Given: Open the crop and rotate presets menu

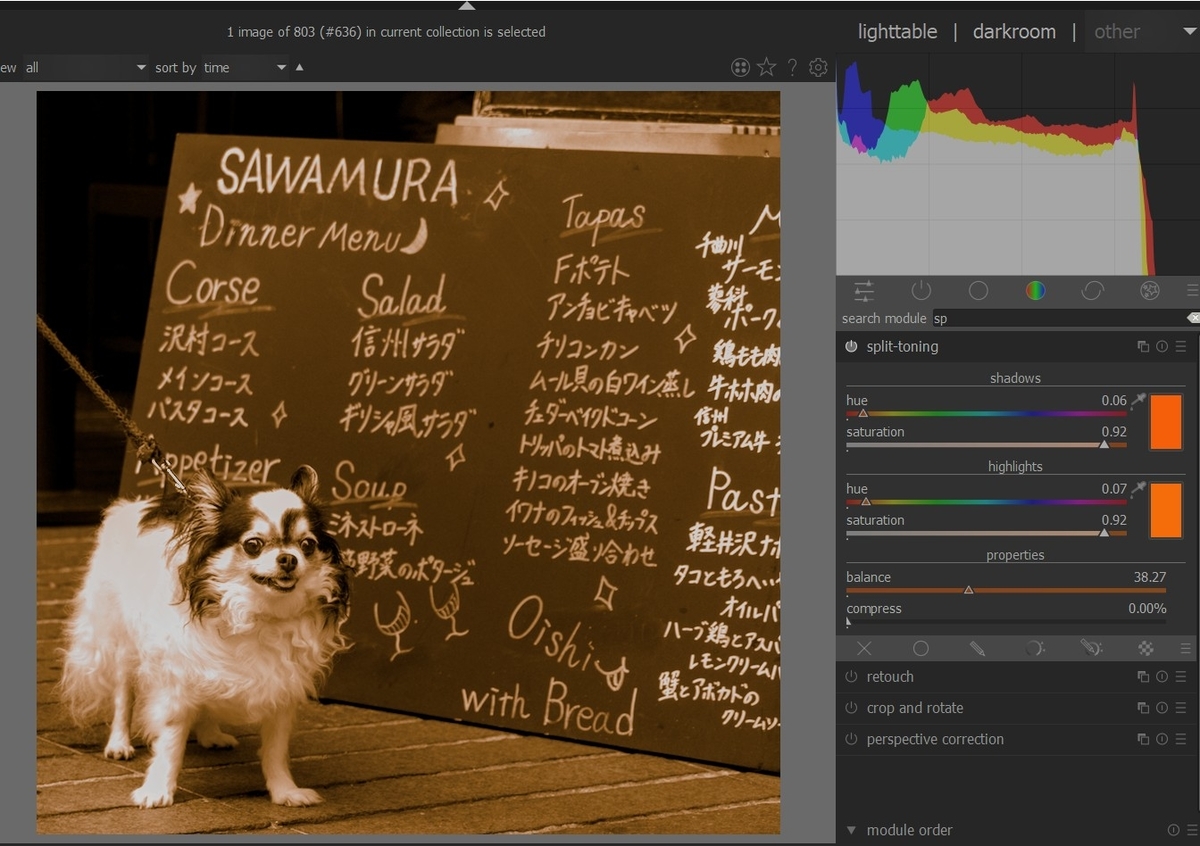Looking at the screenshot, I should (1181, 708).
